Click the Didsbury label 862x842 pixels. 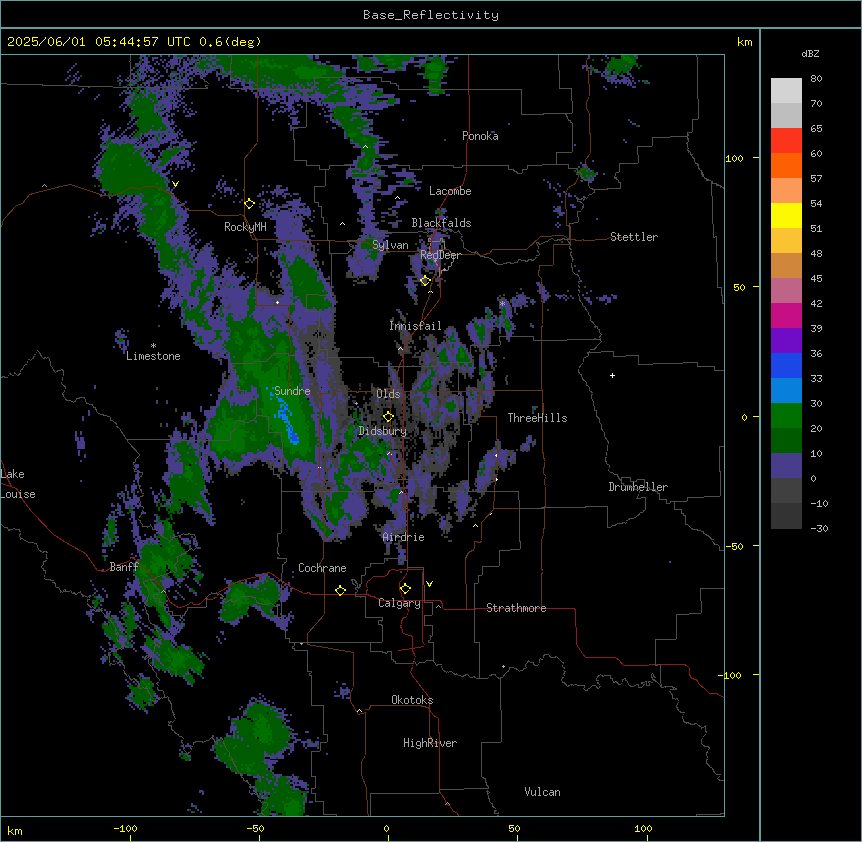click(x=383, y=431)
